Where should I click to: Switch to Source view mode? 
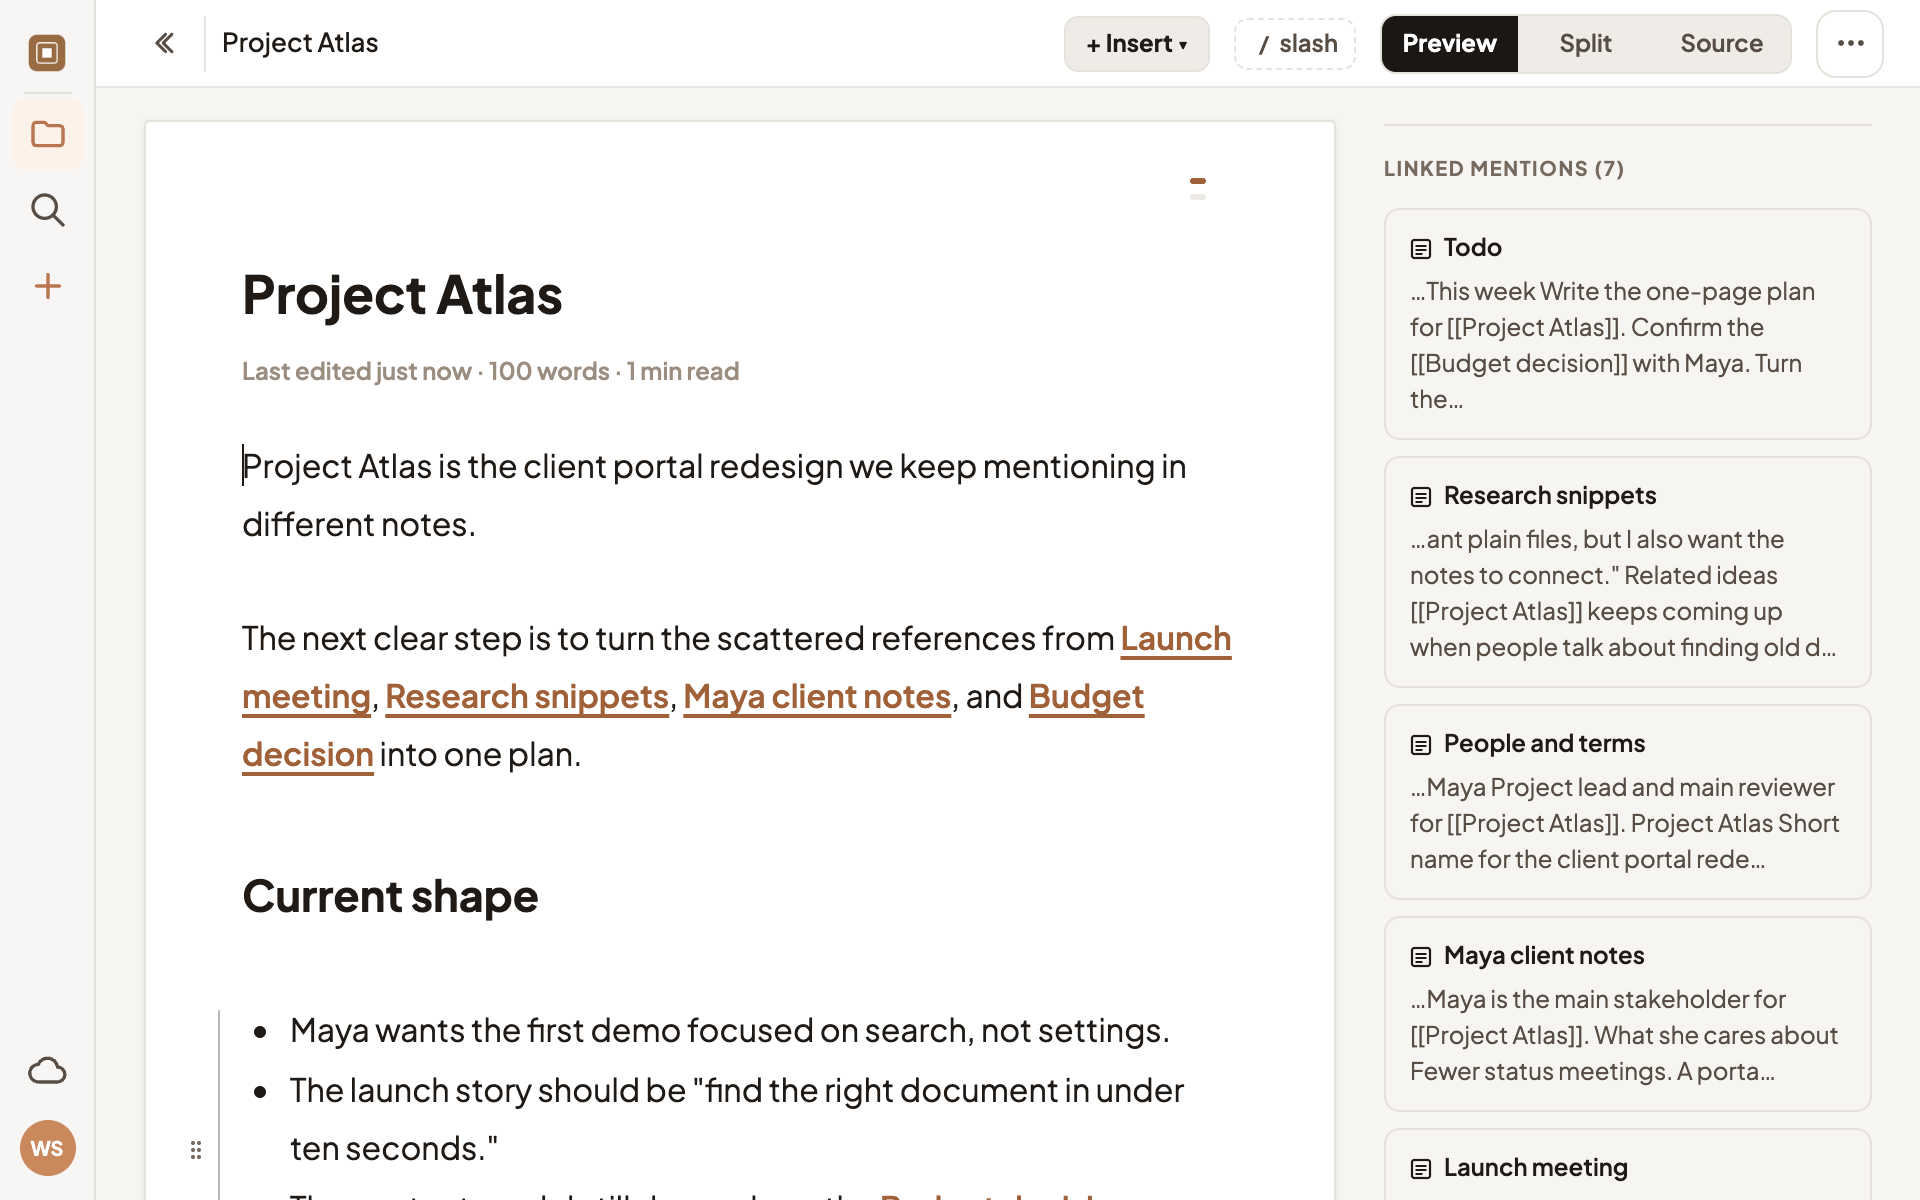click(1721, 44)
